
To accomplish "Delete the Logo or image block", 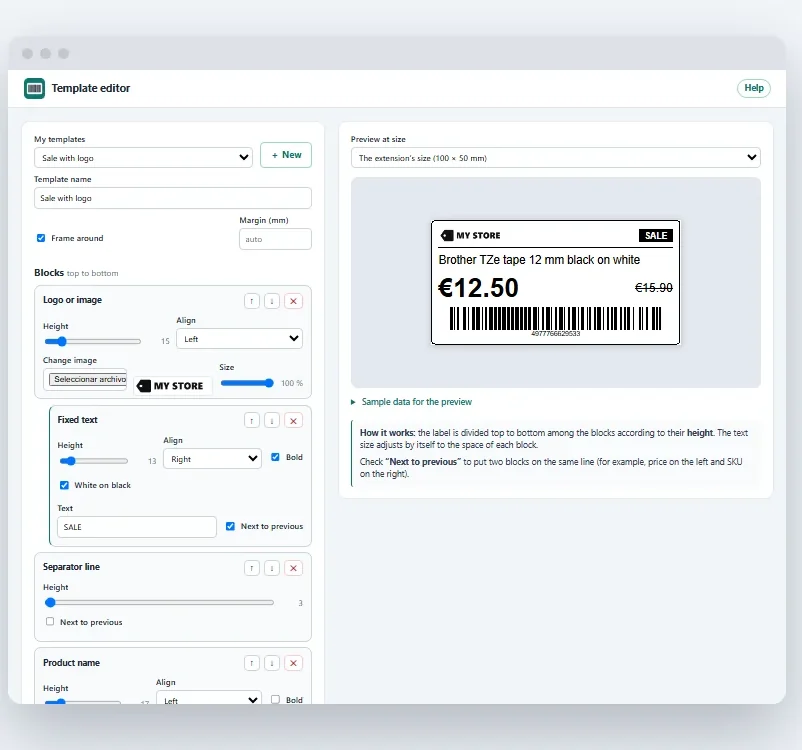I will (294, 301).
